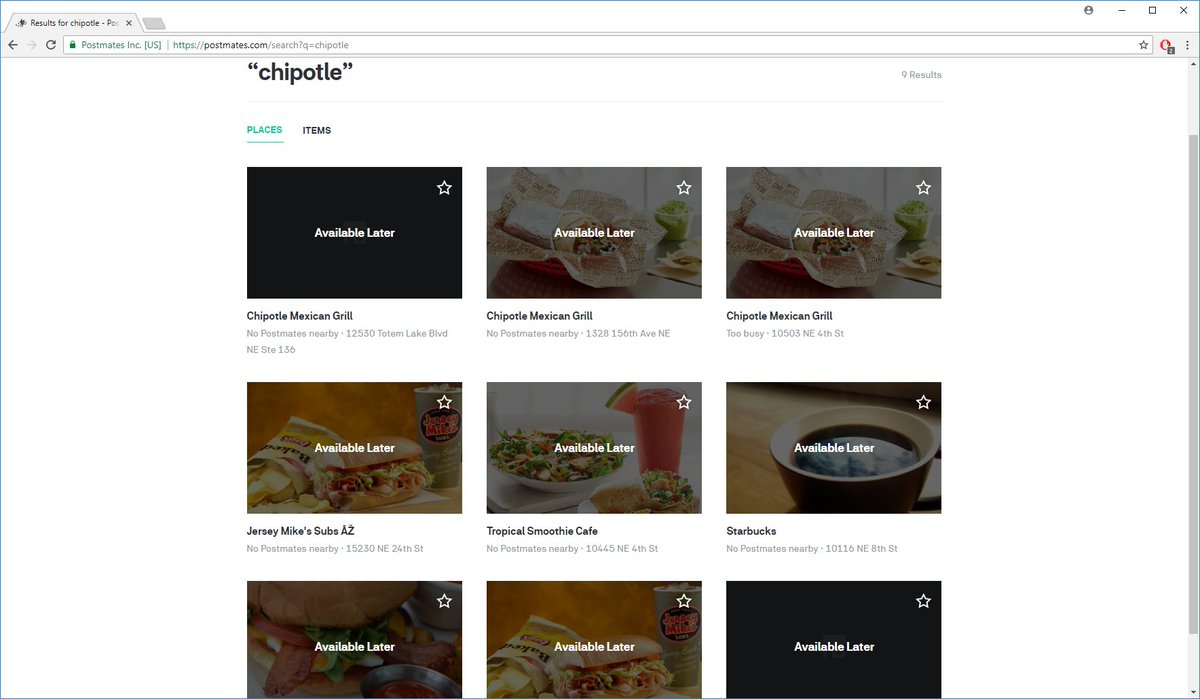Open Chipotle Mexican Grill link for Totem Lake Blvd

click(300, 316)
